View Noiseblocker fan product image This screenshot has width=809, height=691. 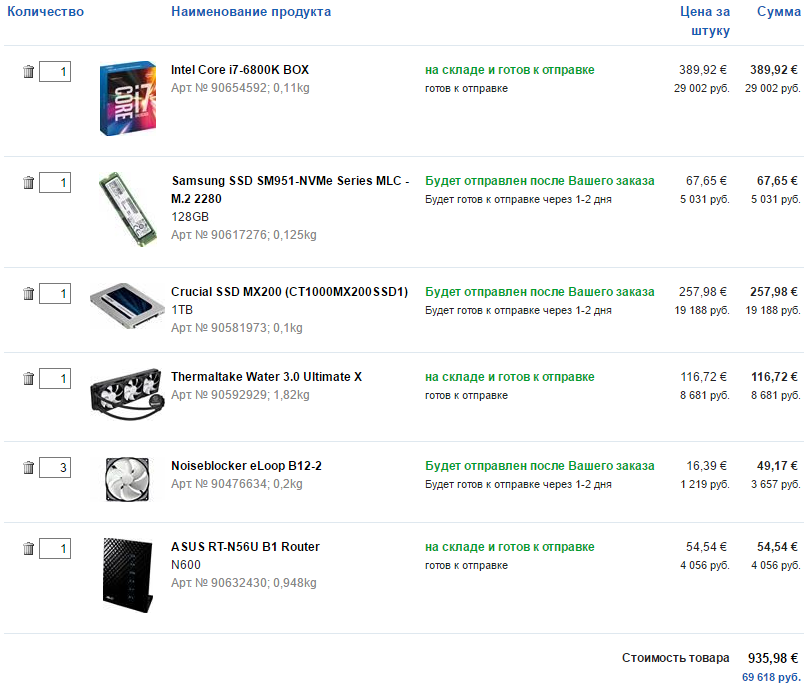click(x=127, y=479)
